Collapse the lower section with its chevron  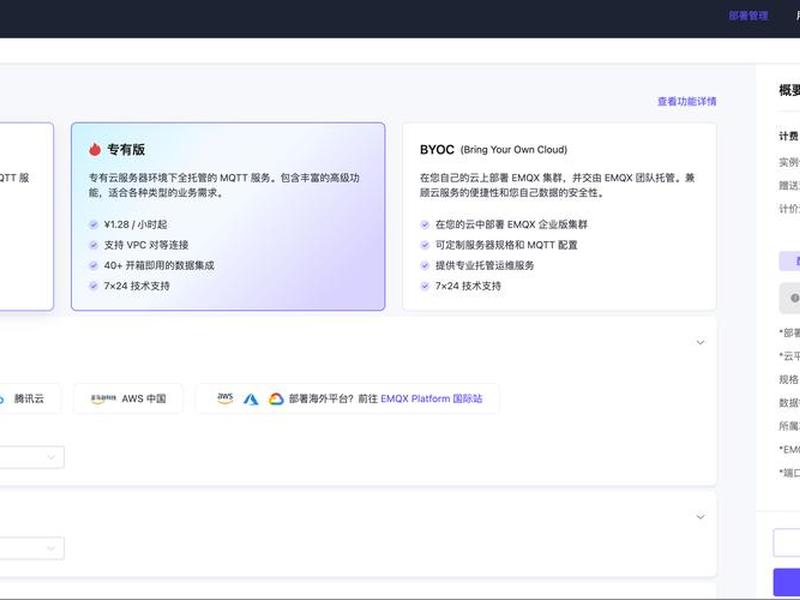tap(701, 517)
